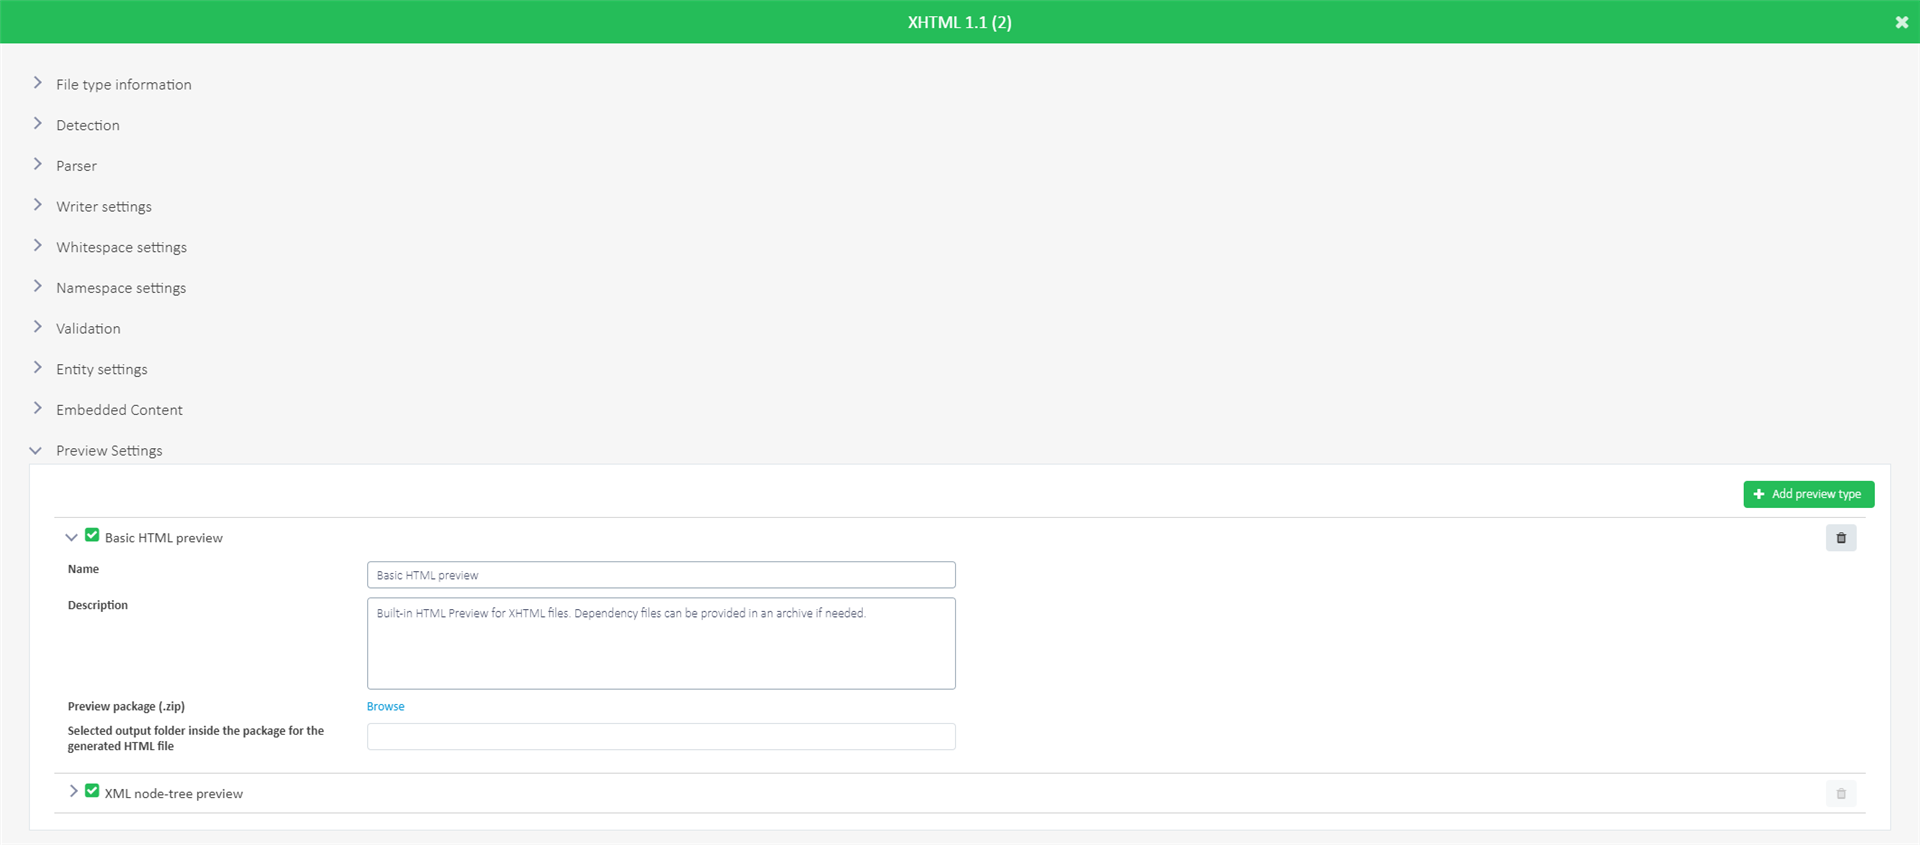The image size is (1920, 845).
Task: Close the XHTML 1.1 (2) dialog
Action: pos(1901,22)
